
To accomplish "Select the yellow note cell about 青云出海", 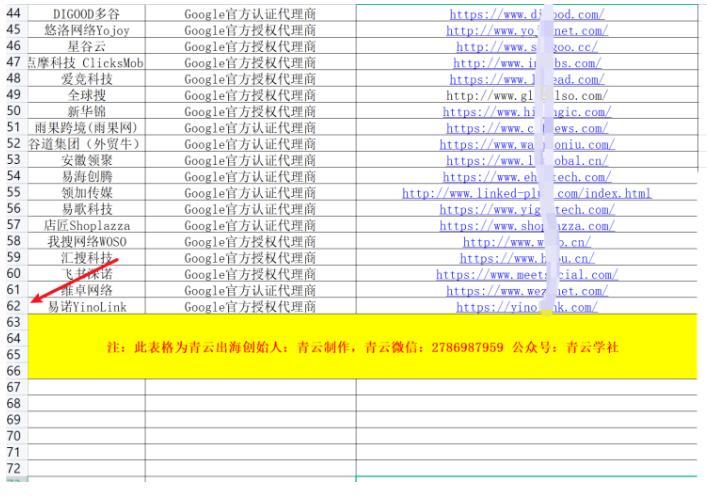I will 363,347.
